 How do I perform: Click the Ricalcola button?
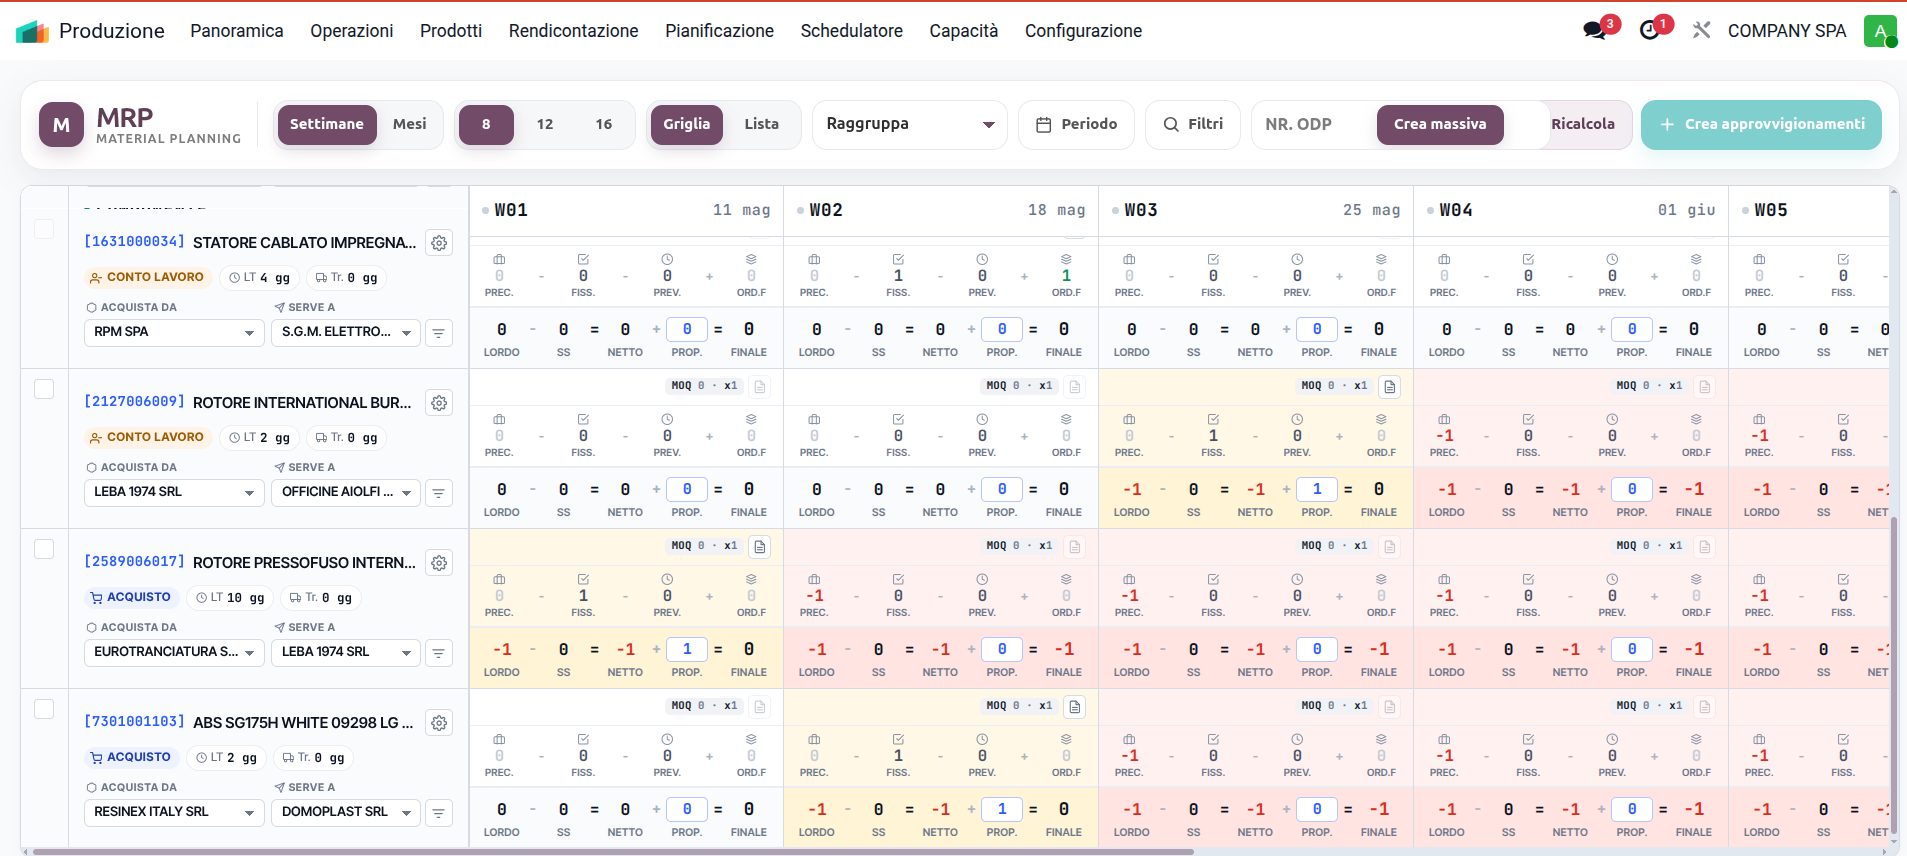click(x=1583, y=125)
